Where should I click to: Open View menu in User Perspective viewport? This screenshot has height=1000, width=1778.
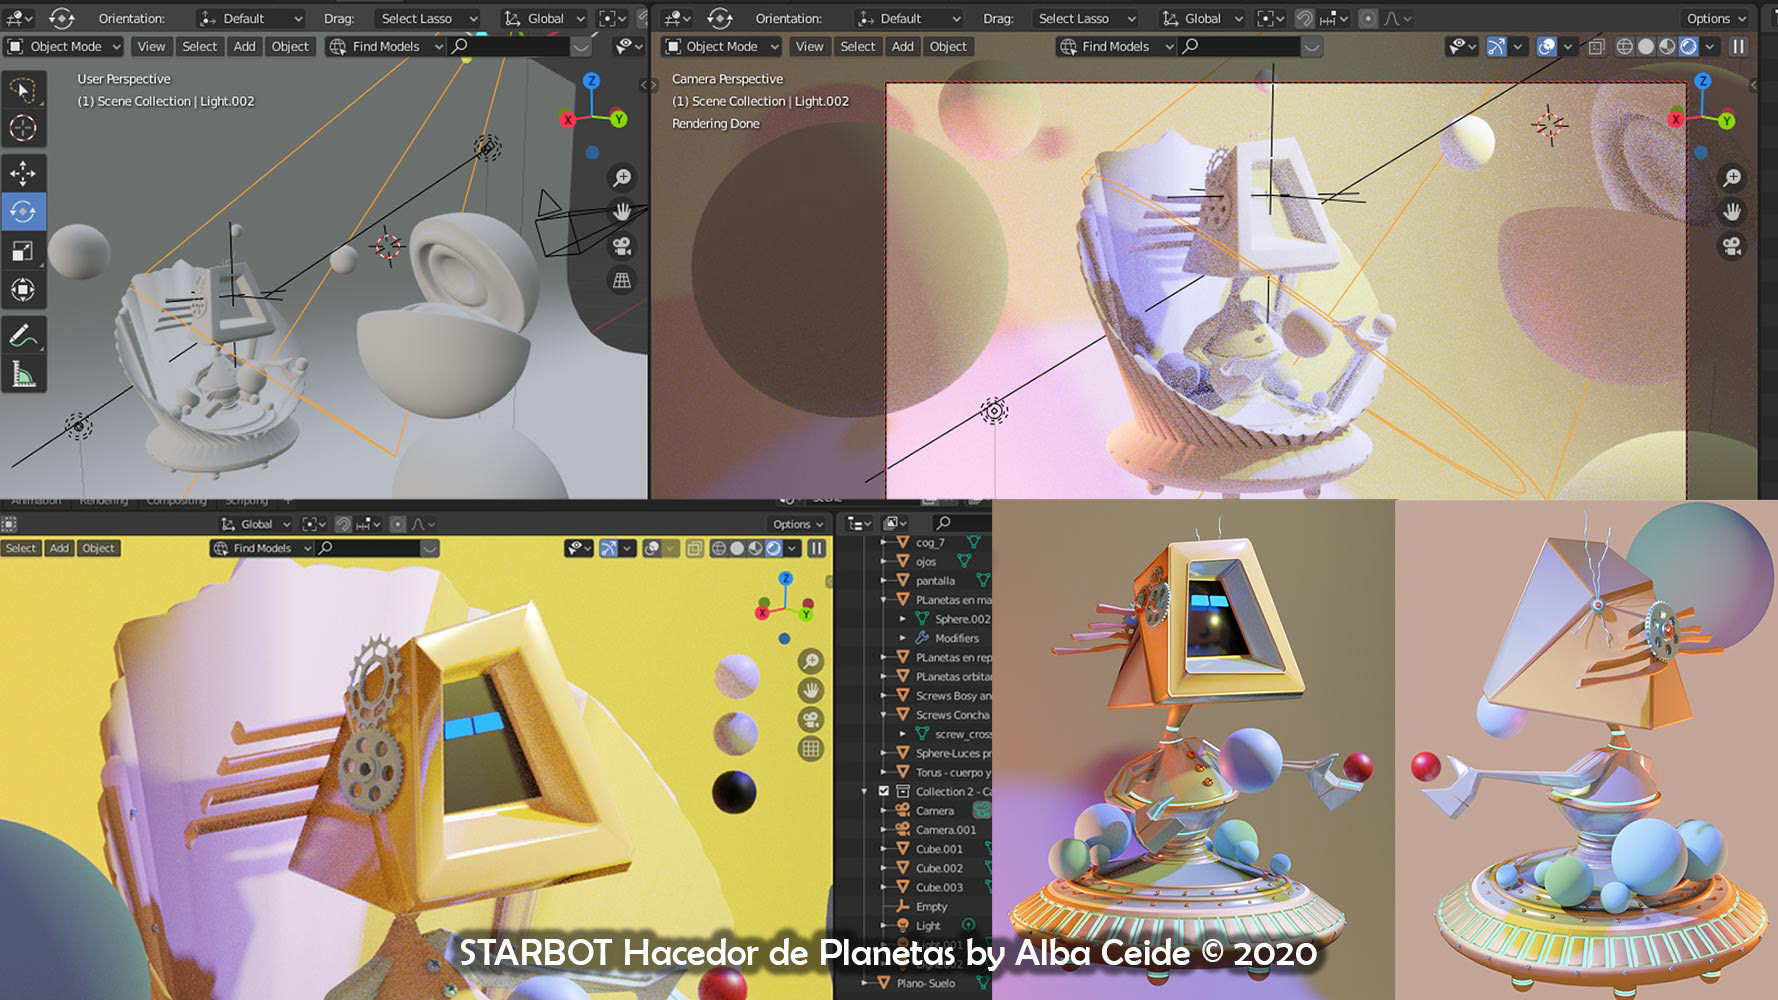coord(151,46)
